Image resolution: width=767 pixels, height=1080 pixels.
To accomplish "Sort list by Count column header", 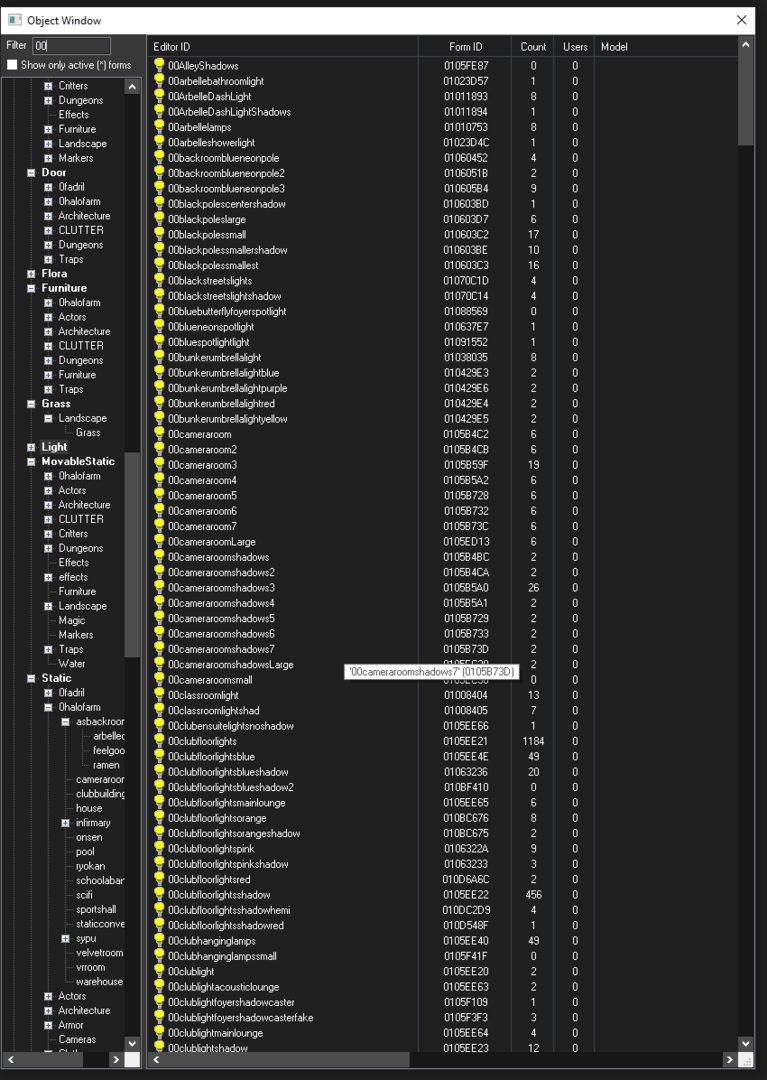I will pyautogui.click(x=533, y=46).
